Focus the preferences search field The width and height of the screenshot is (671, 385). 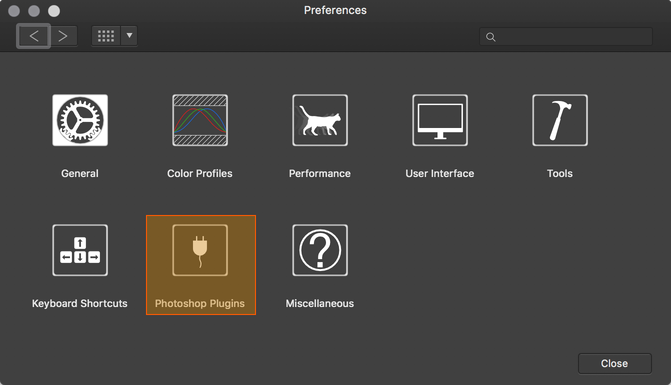(x=566, y=37)
